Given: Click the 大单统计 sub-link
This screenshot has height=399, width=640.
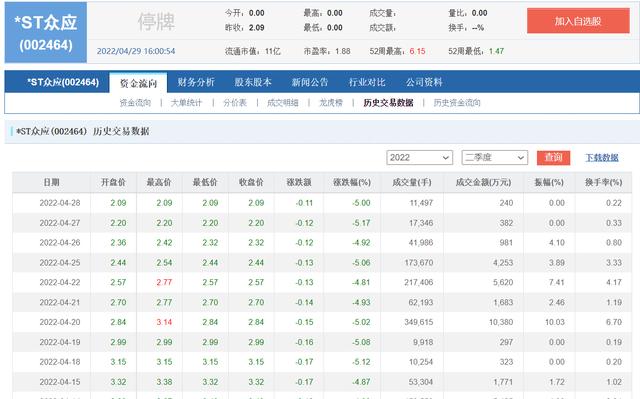Looking at the screenshot, I should [x=186, y=103].
